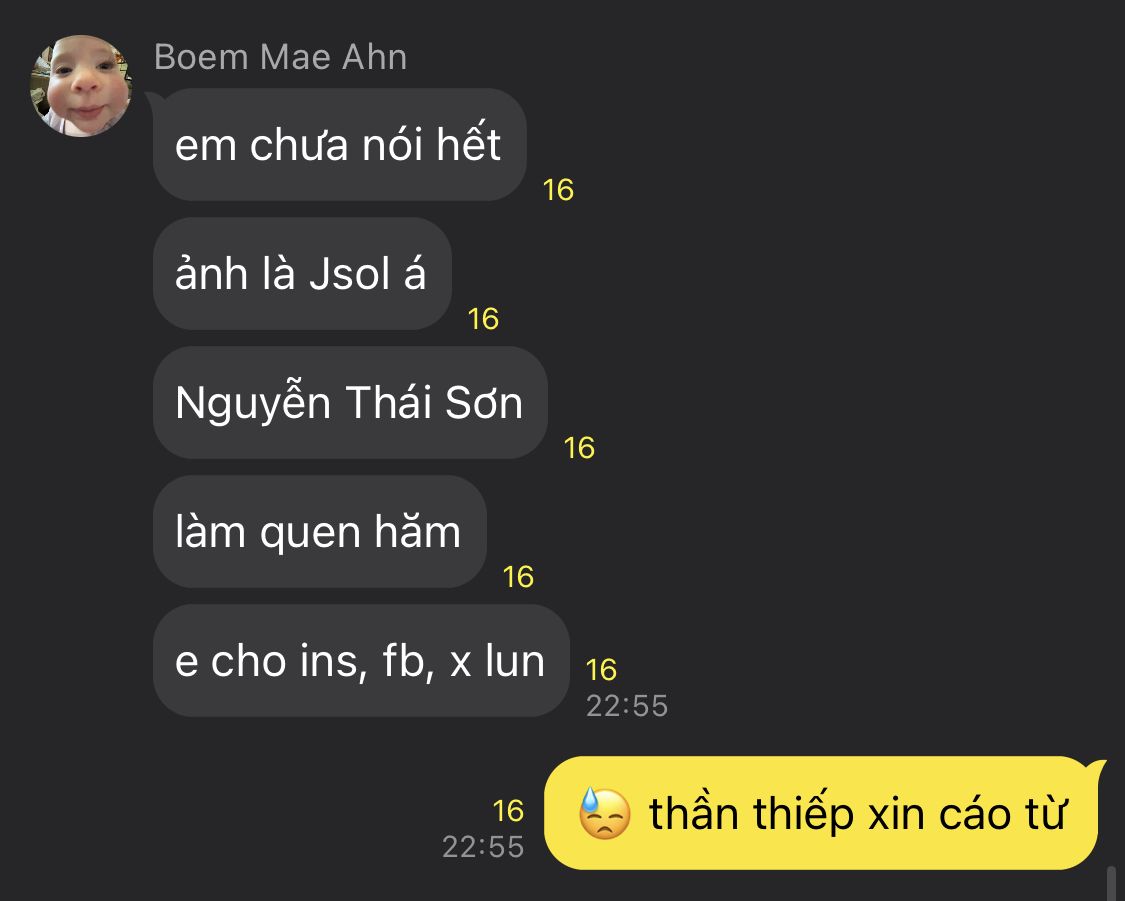Open Boem Mae Ahn's profile picture
Image resolution: width=1125 pixels, height=901 pixels.
click(81, 85)
